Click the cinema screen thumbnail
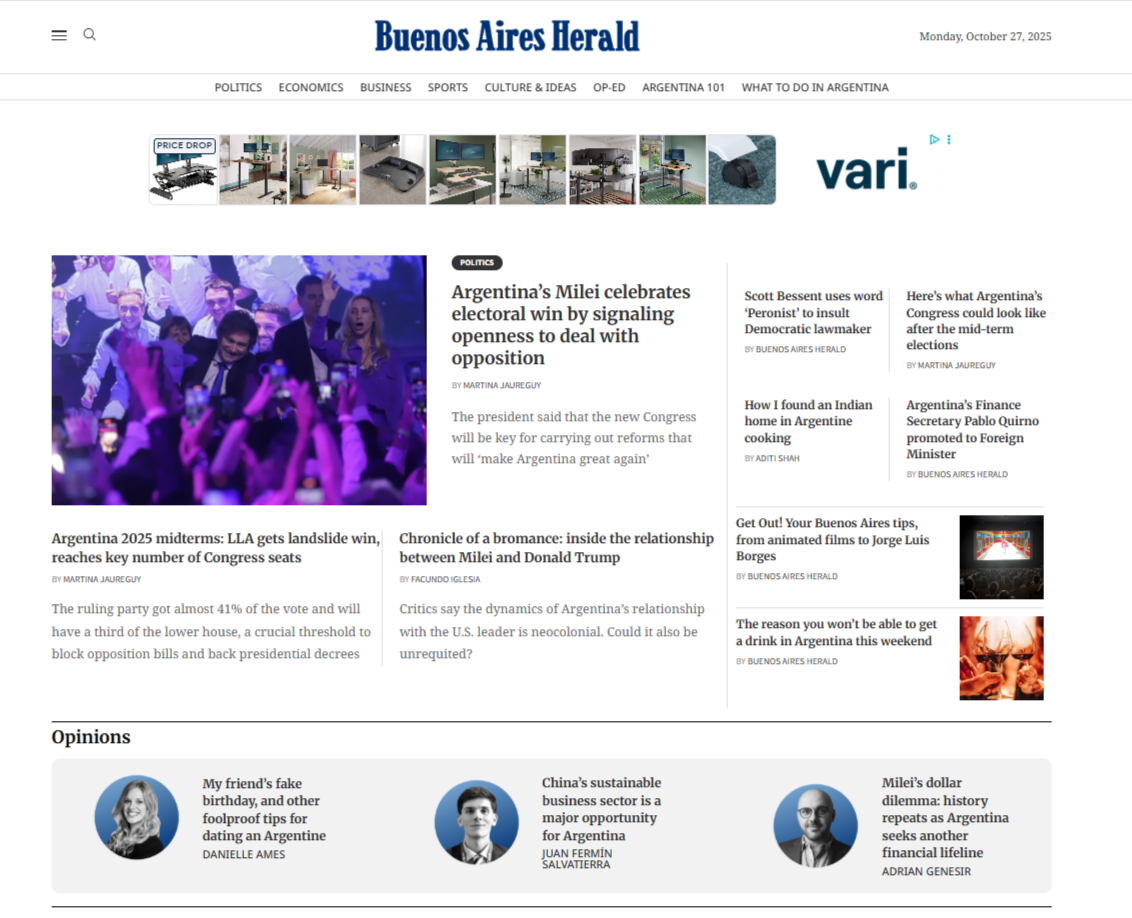This screenshot has height=918, width=1132. coord(1001,557)
